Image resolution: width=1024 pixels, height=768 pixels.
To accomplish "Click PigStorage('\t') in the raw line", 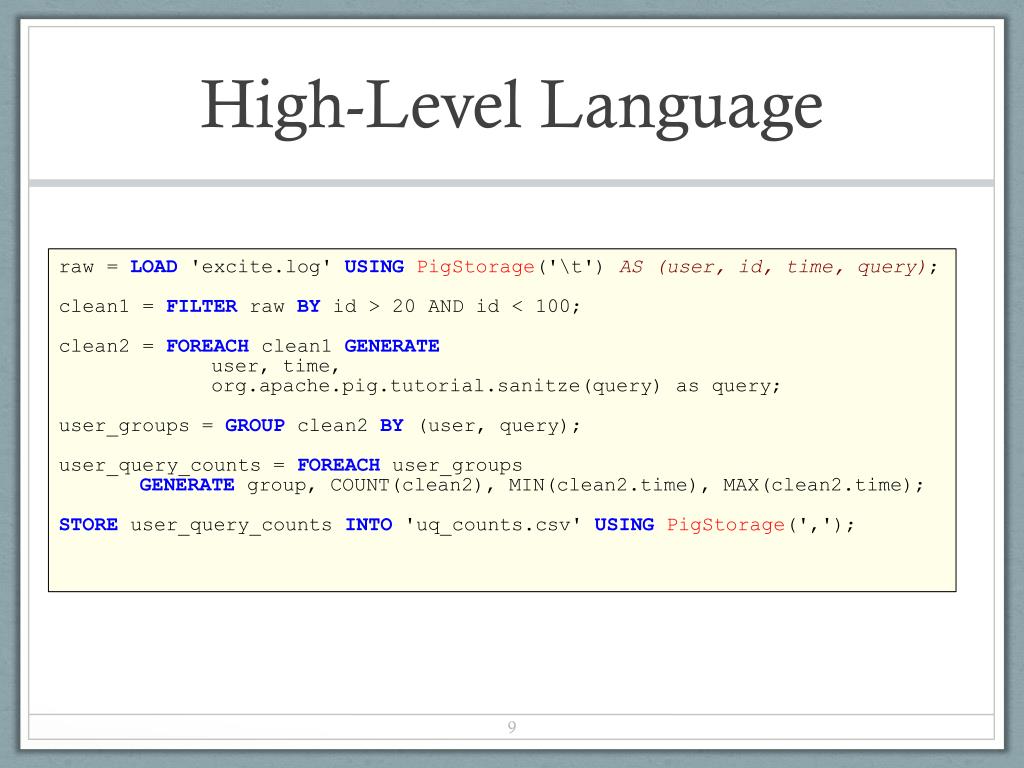I will pos(510,267).
